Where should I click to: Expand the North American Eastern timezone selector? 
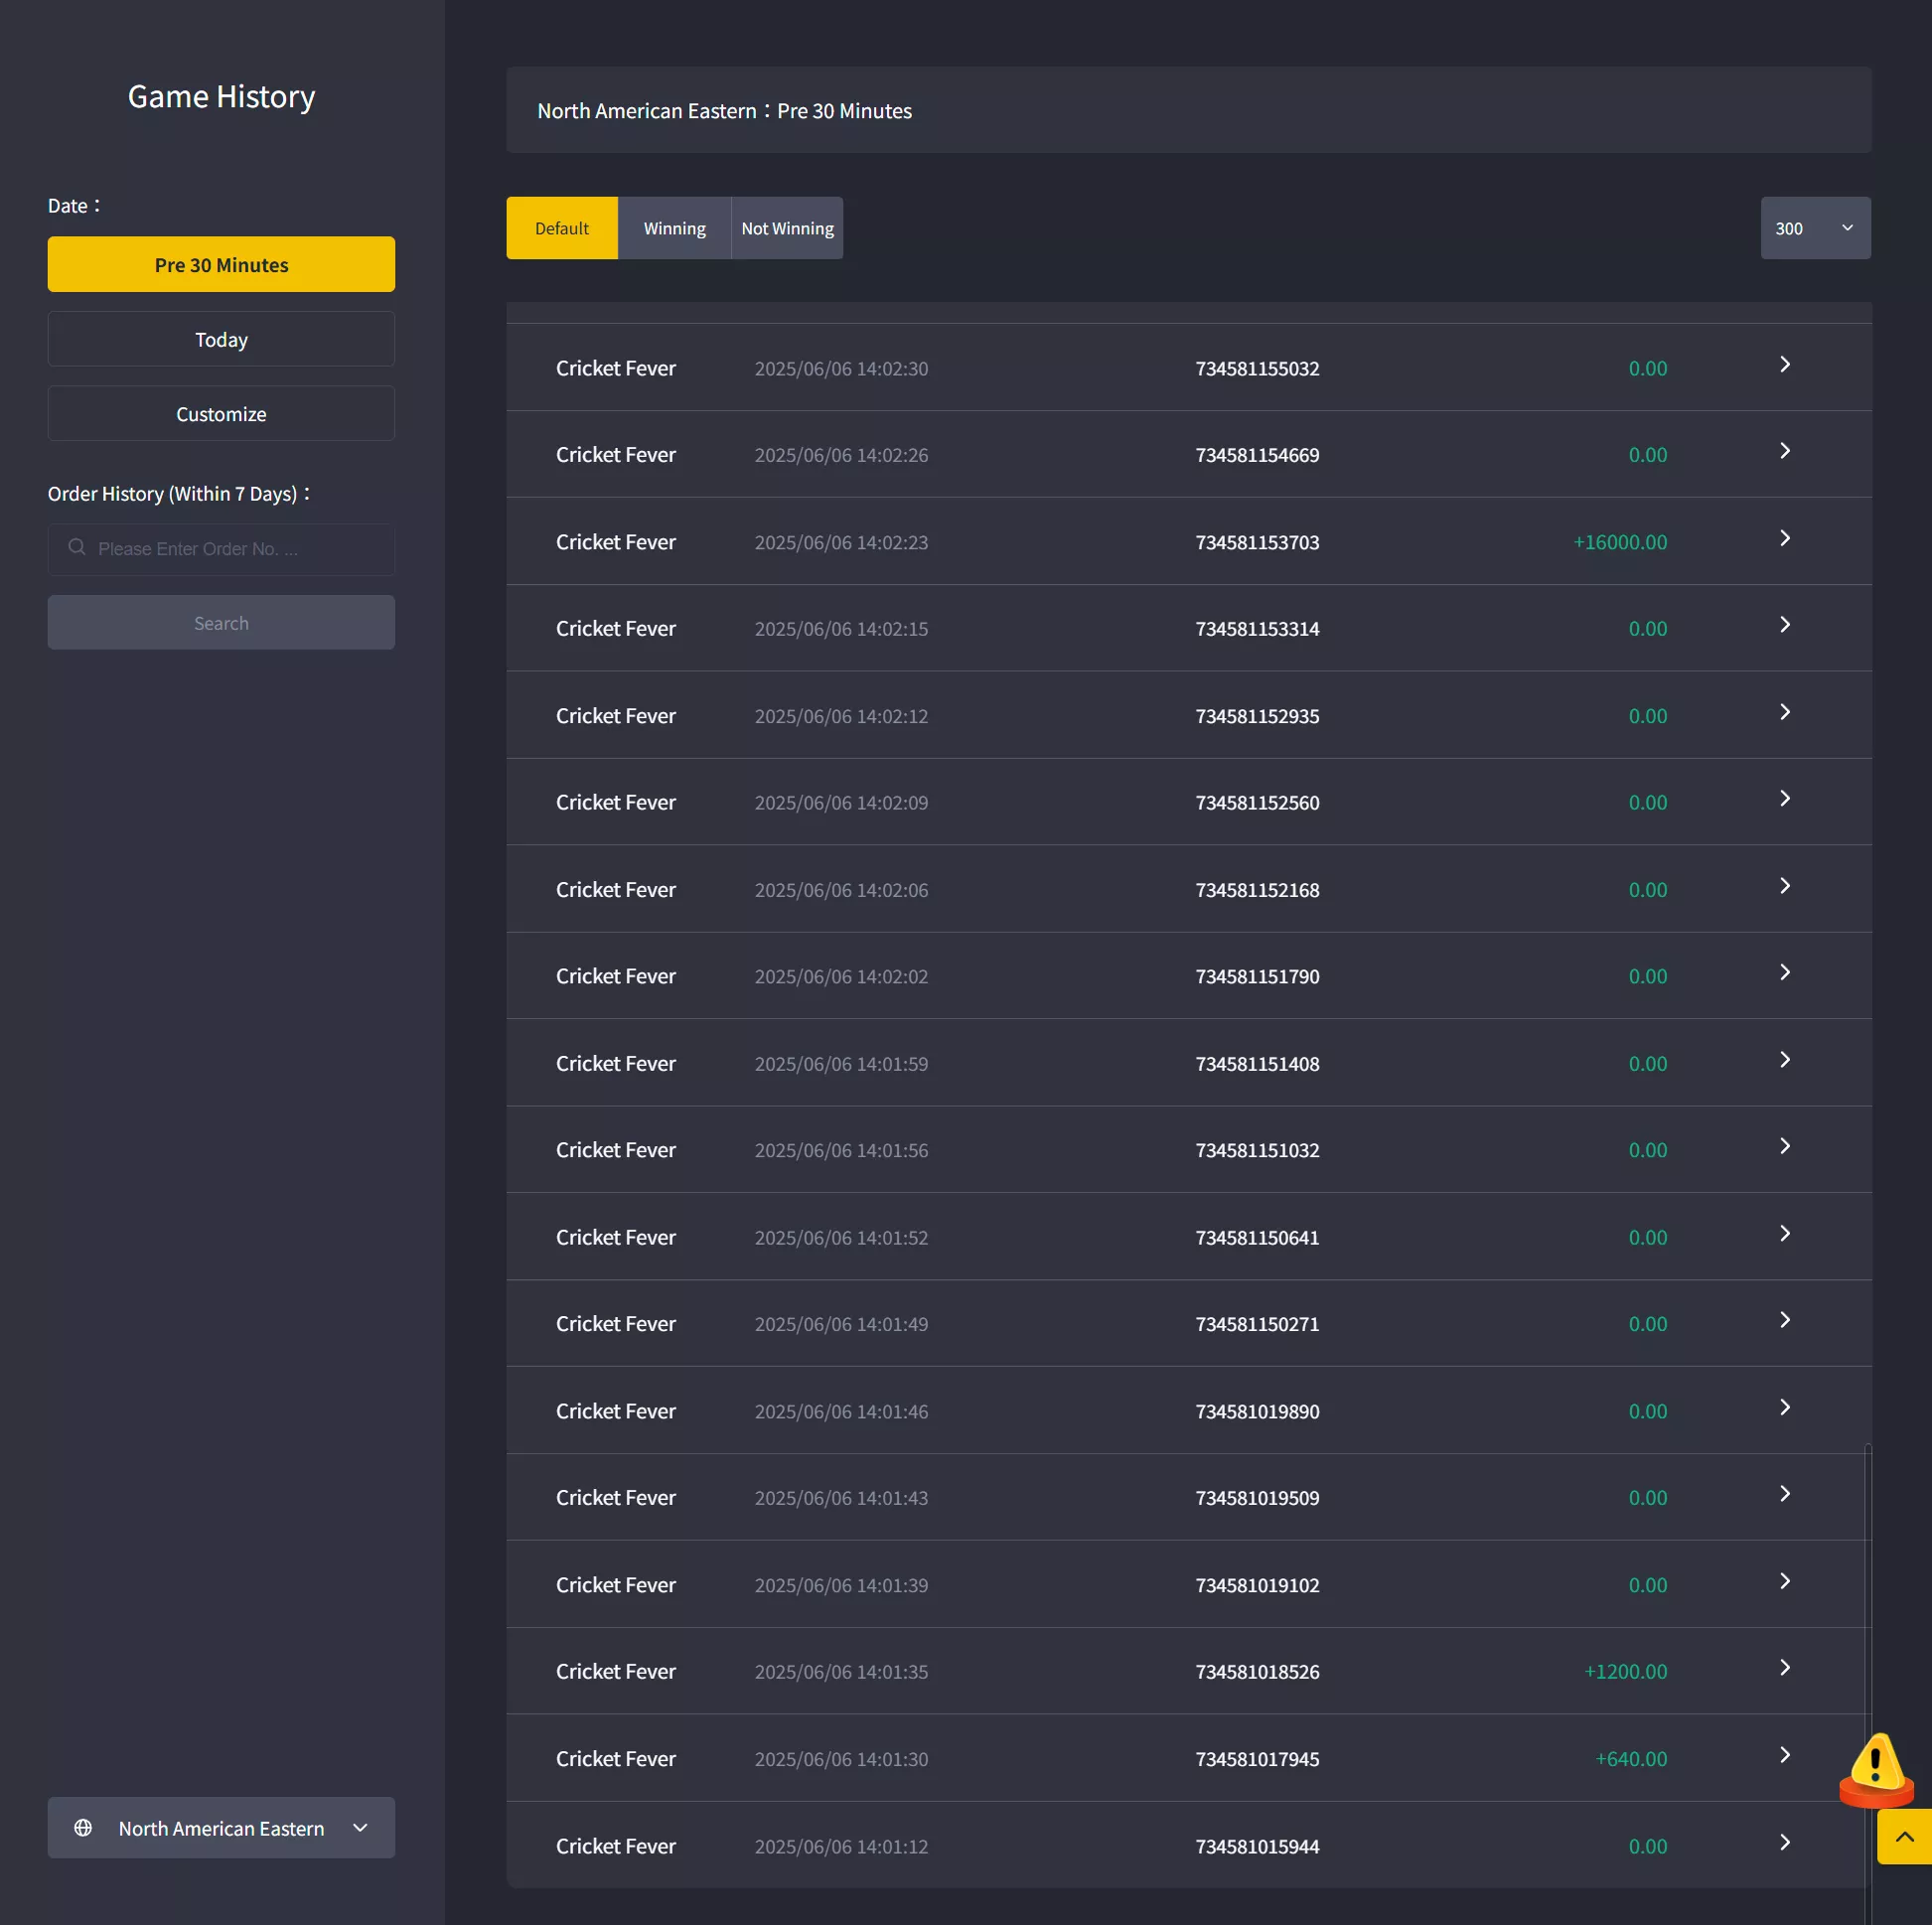(221, 1828)
